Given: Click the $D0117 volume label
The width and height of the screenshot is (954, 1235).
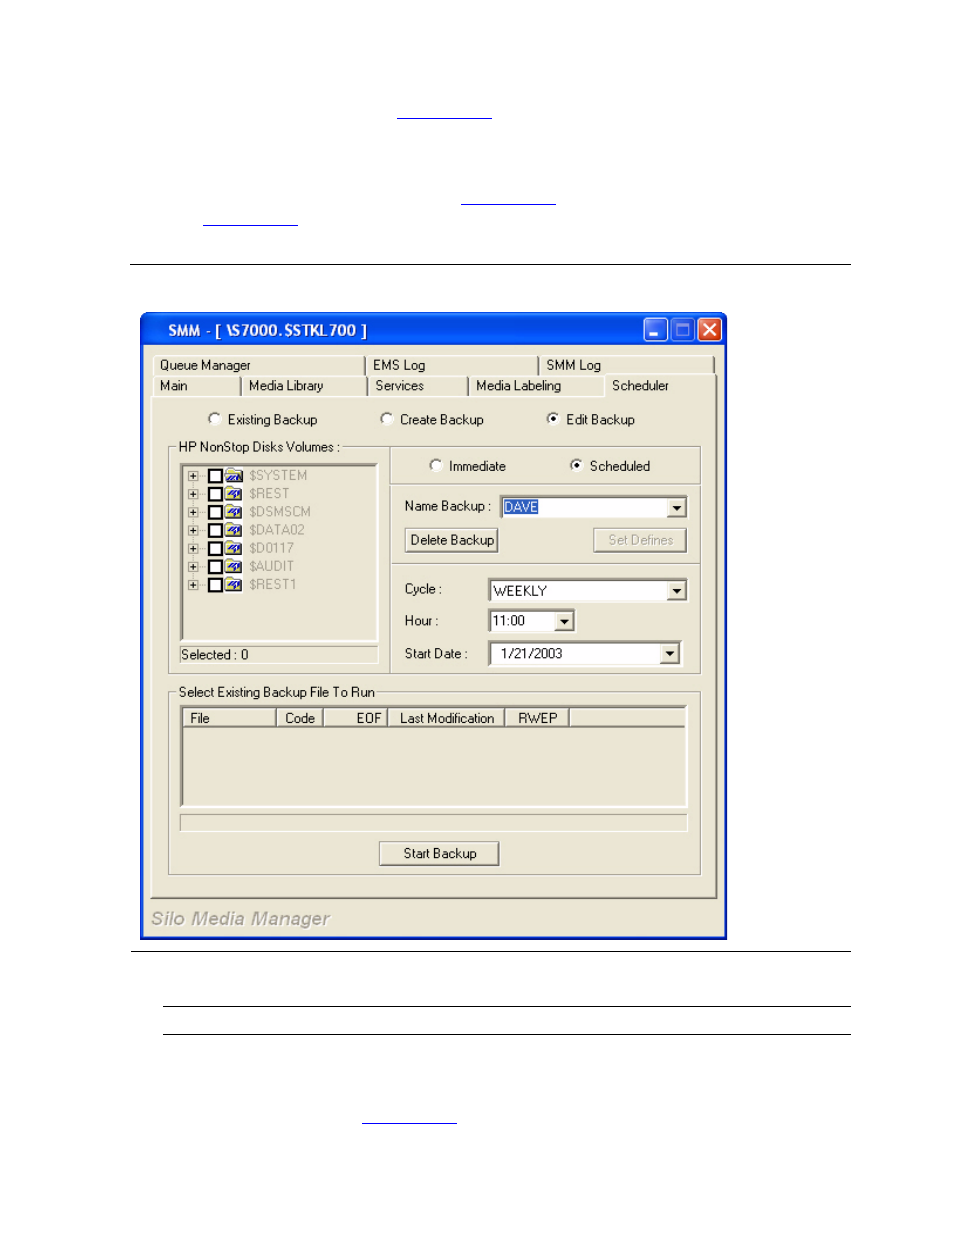Looking at the screenshot, I should [272, 548].
